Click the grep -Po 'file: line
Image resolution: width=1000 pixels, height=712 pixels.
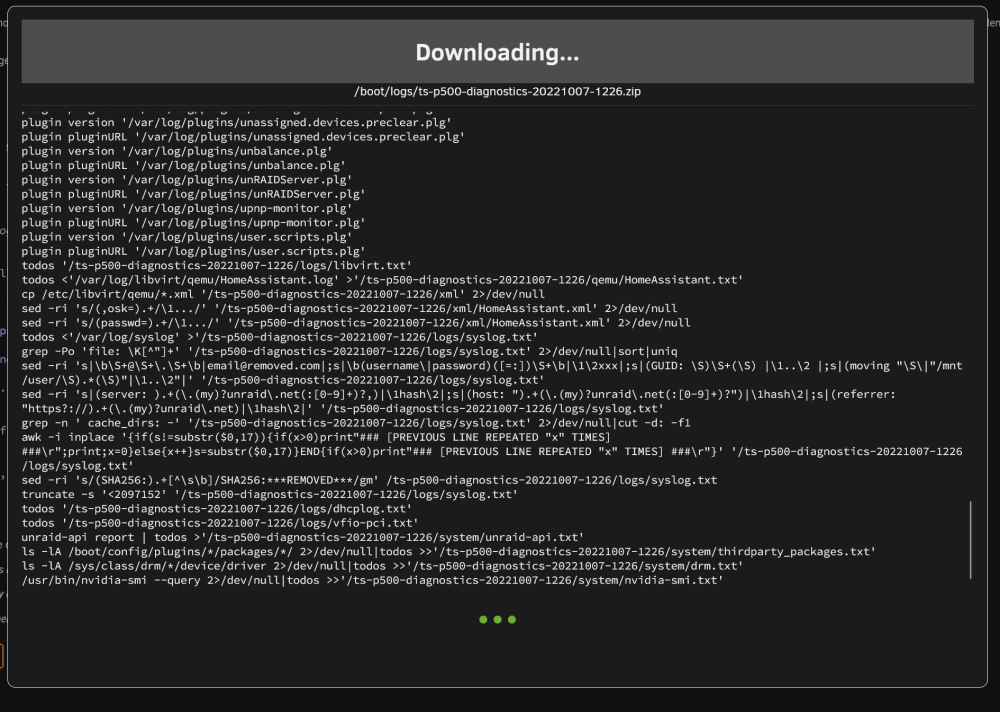[349, 351]
